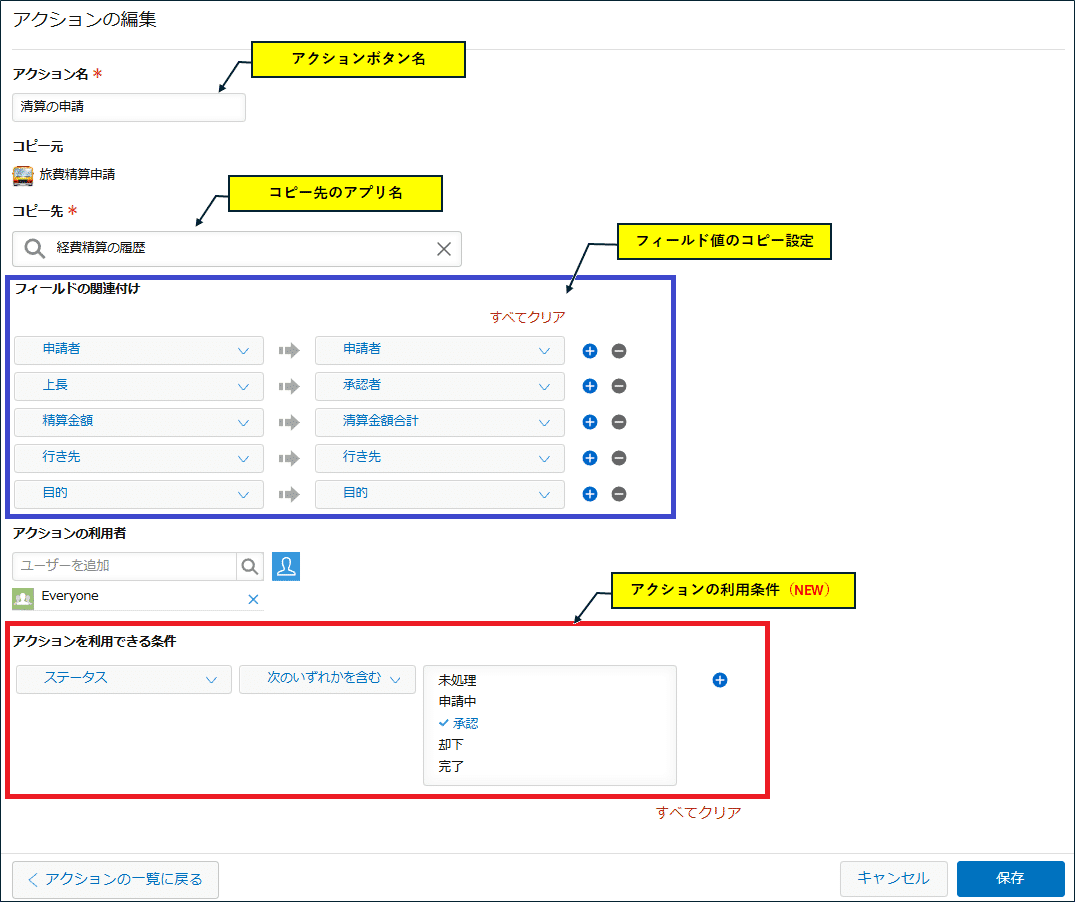Click the minus icon on 目的 row

619,494
